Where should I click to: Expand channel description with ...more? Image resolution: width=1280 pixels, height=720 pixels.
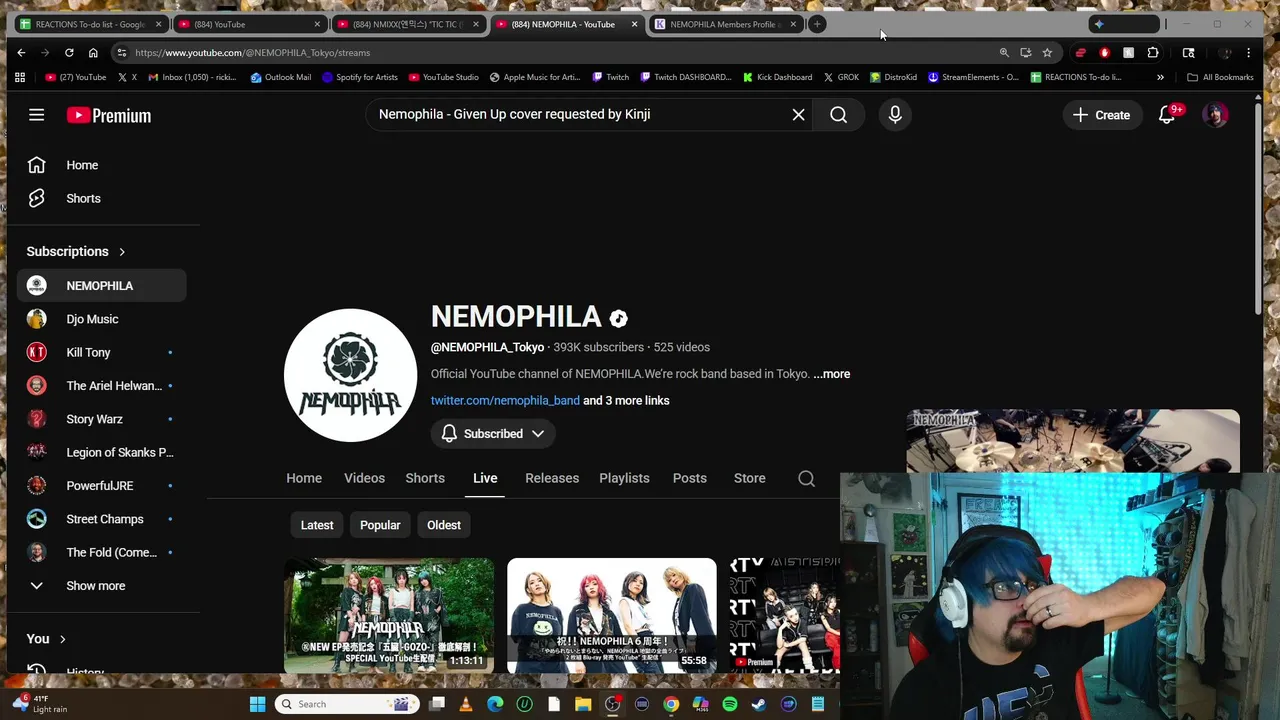(x=831, y=374)
